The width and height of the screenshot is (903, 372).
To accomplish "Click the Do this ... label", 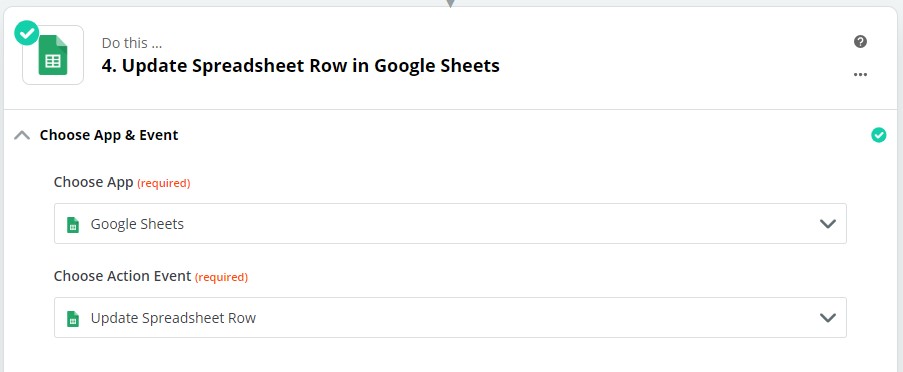I will [x=132, y=43].
